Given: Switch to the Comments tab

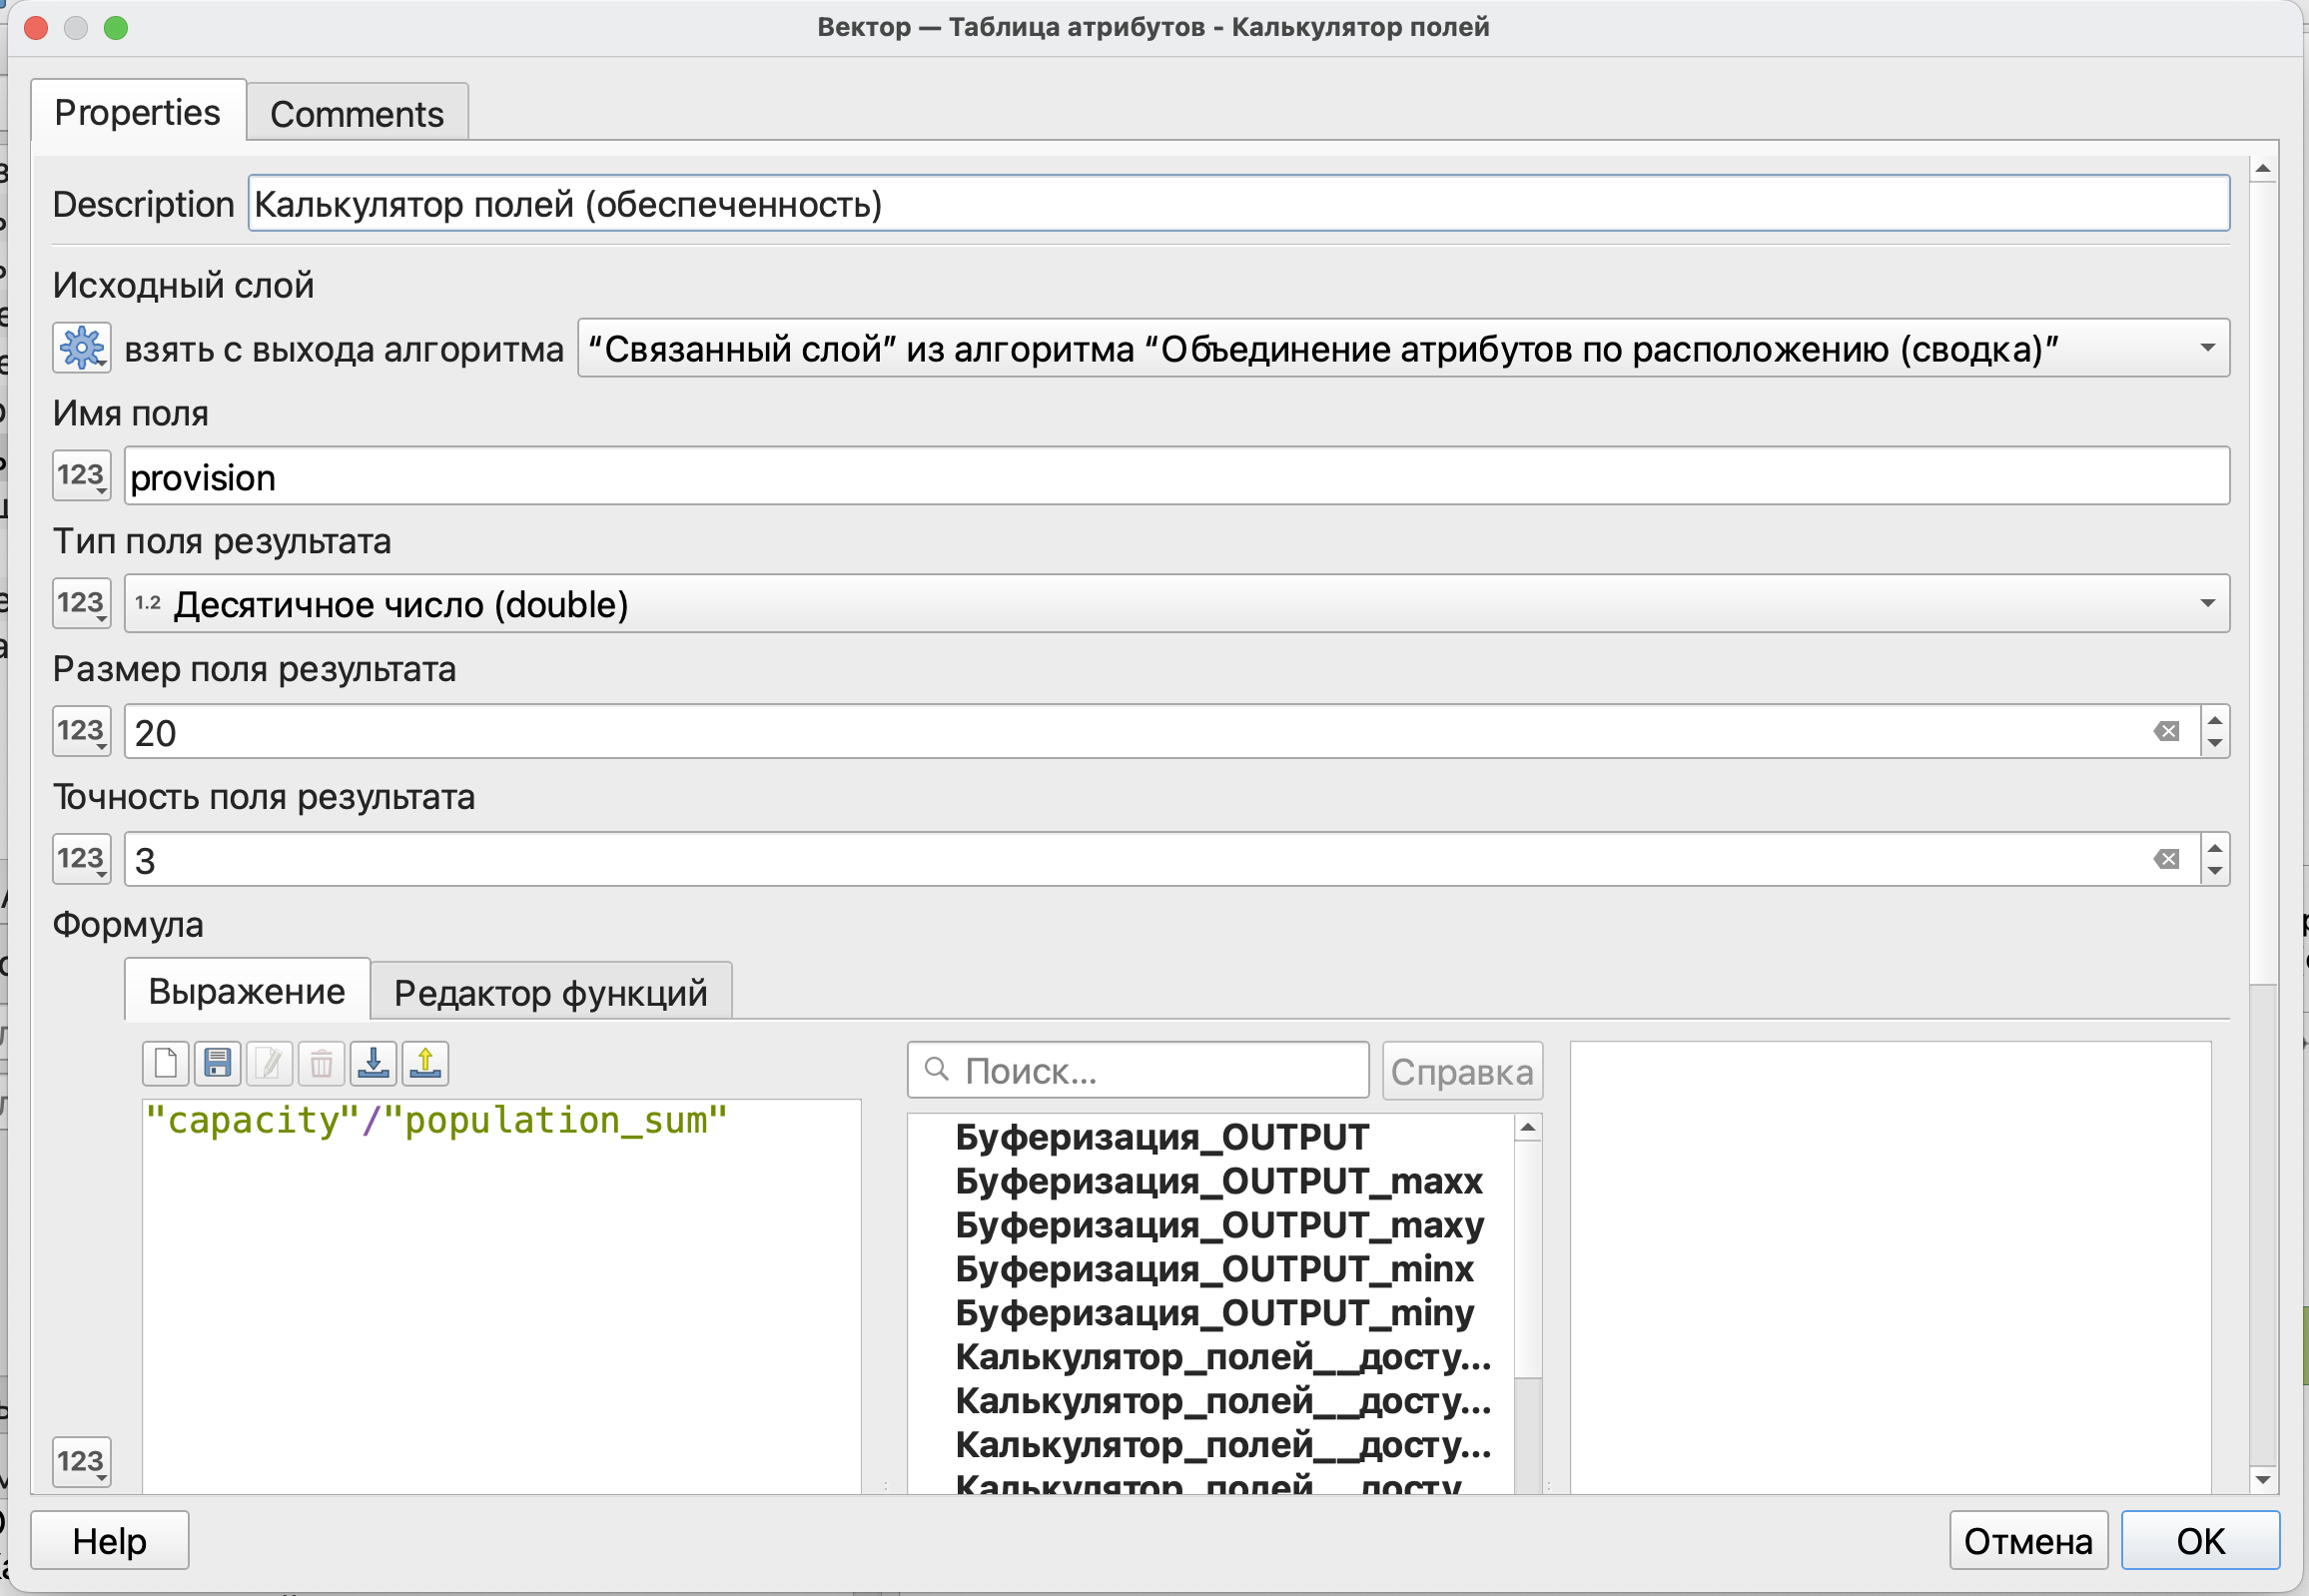Looking at the screenshot, I should (x=357, y=114).
